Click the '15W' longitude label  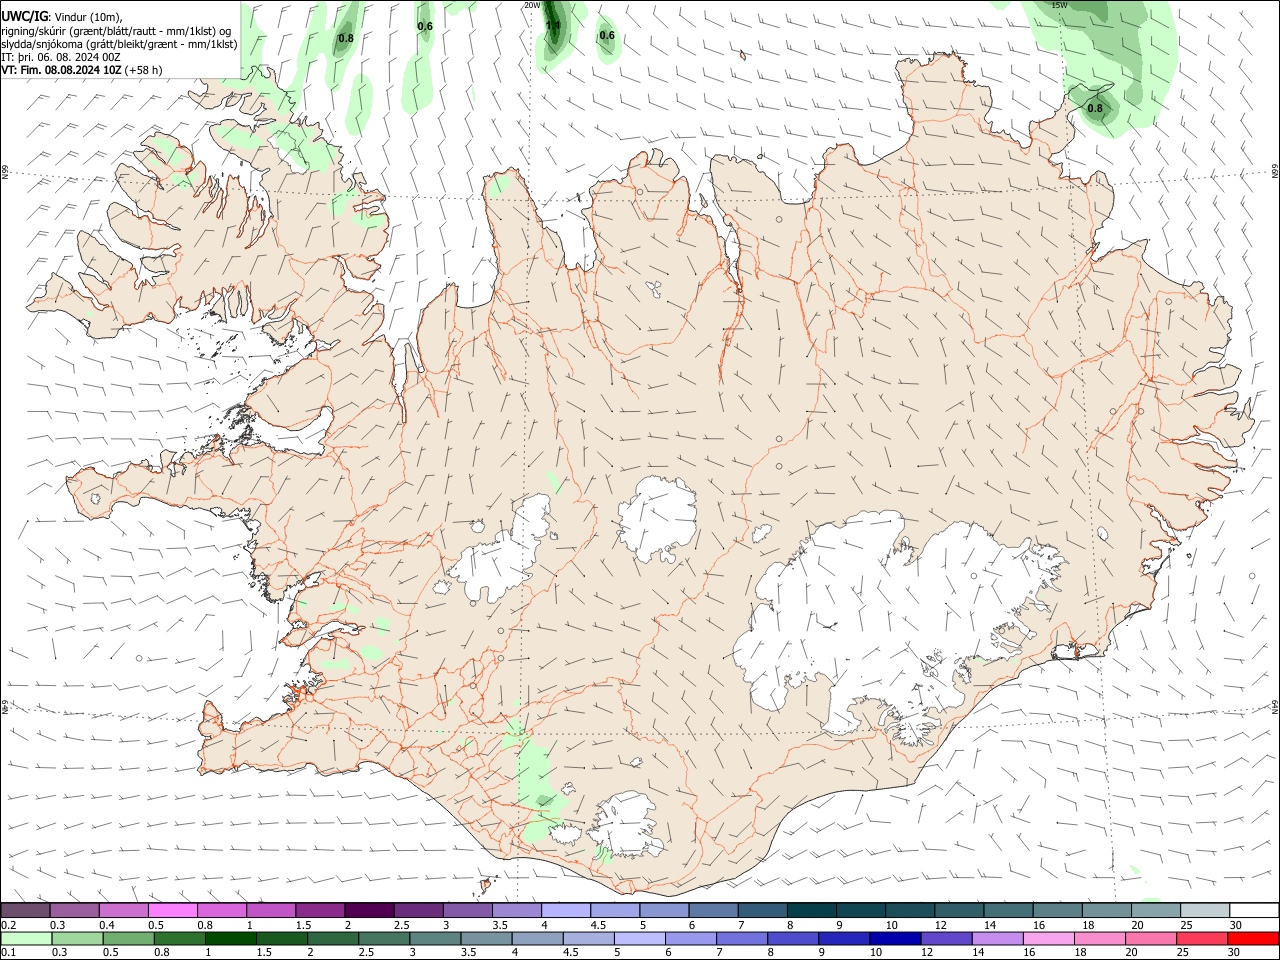[x=1060, y=5]
